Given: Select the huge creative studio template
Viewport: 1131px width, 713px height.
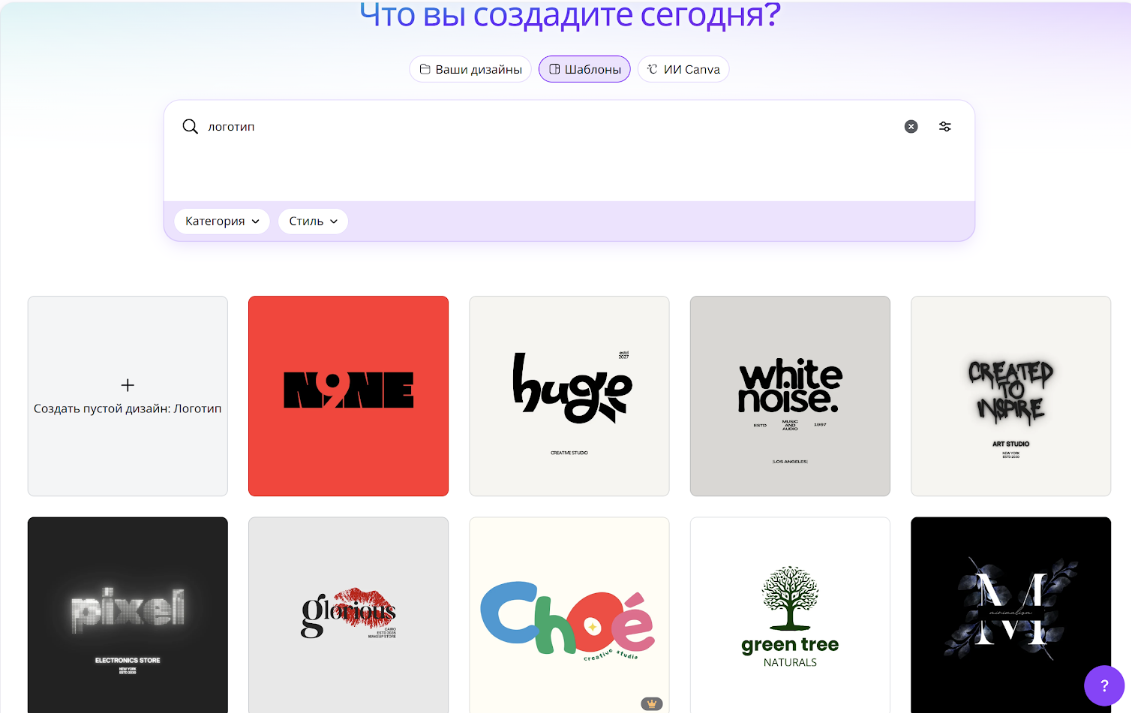Looking at the screenshot, I should click(x=569, y=396).
